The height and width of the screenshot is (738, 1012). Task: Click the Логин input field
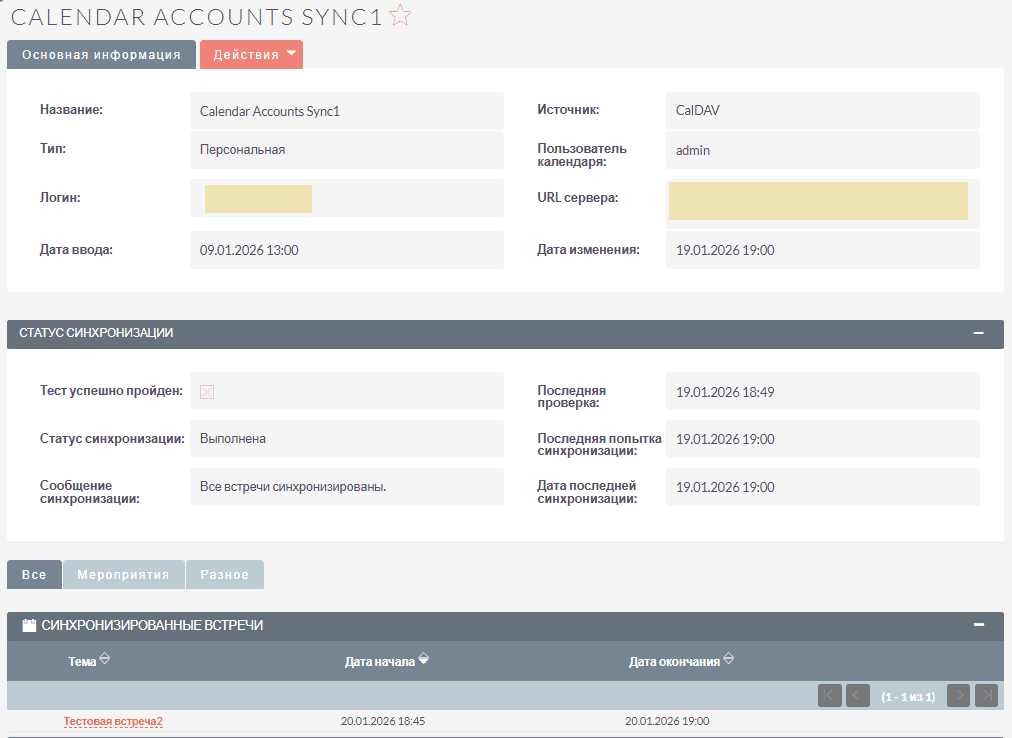click(x=258, y=198)
